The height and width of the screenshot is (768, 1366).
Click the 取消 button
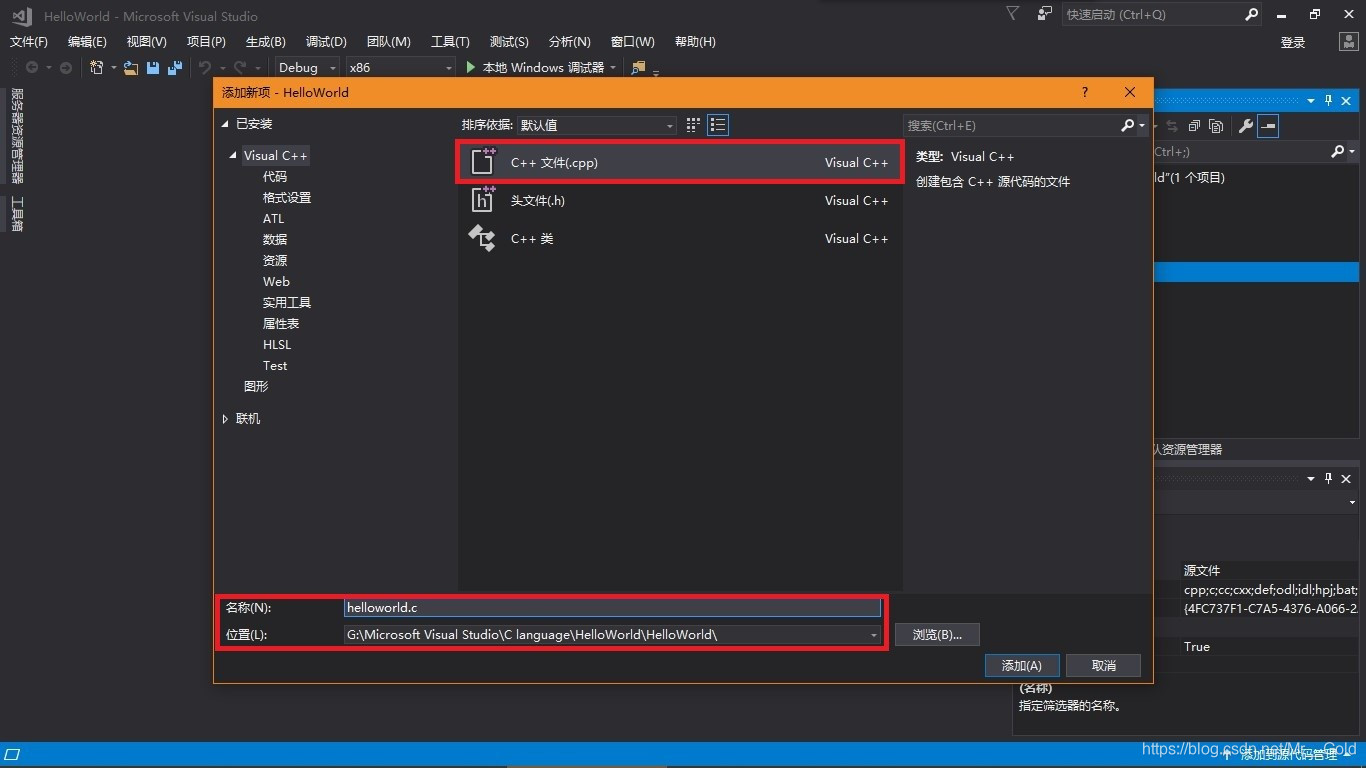[x=1104, y=665]
